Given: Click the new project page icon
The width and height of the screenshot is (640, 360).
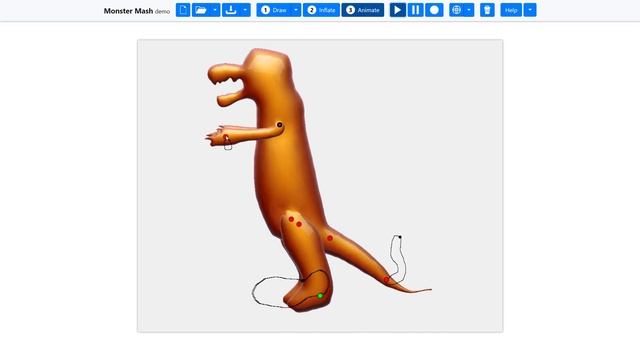Looking at the screenshot, I should pos(183,10).
